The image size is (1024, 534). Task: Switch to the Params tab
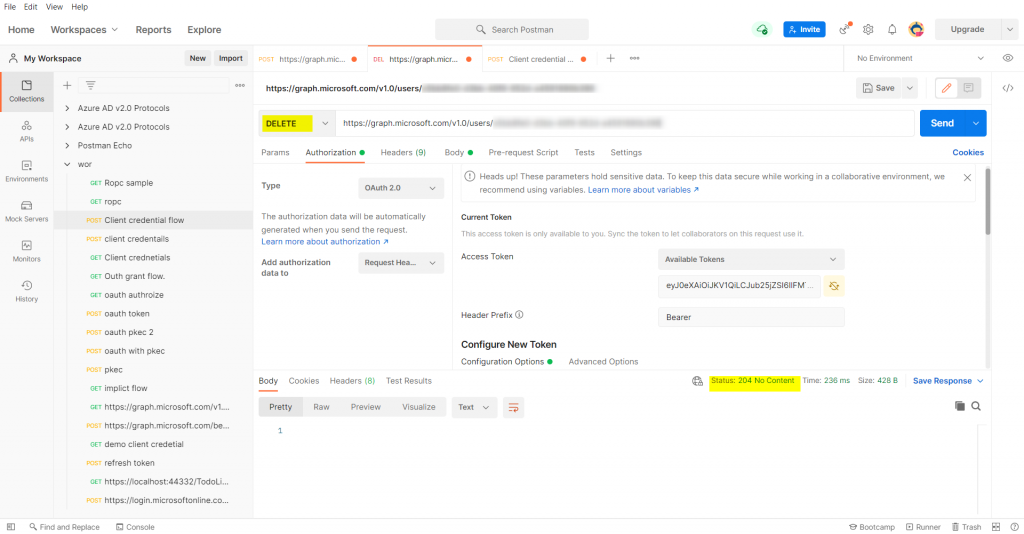(275, 152)
